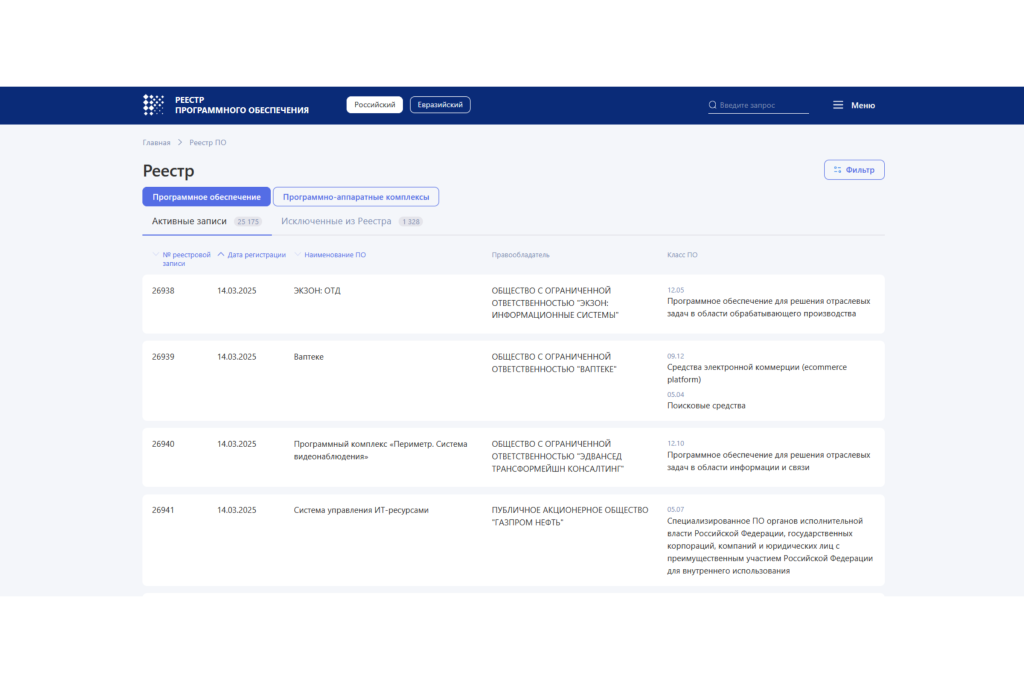This screenshot has width=1024, height=683.
Task: Click the breadcrumb chevron separator
Action: pyautogui.click(x=180, y=142)
